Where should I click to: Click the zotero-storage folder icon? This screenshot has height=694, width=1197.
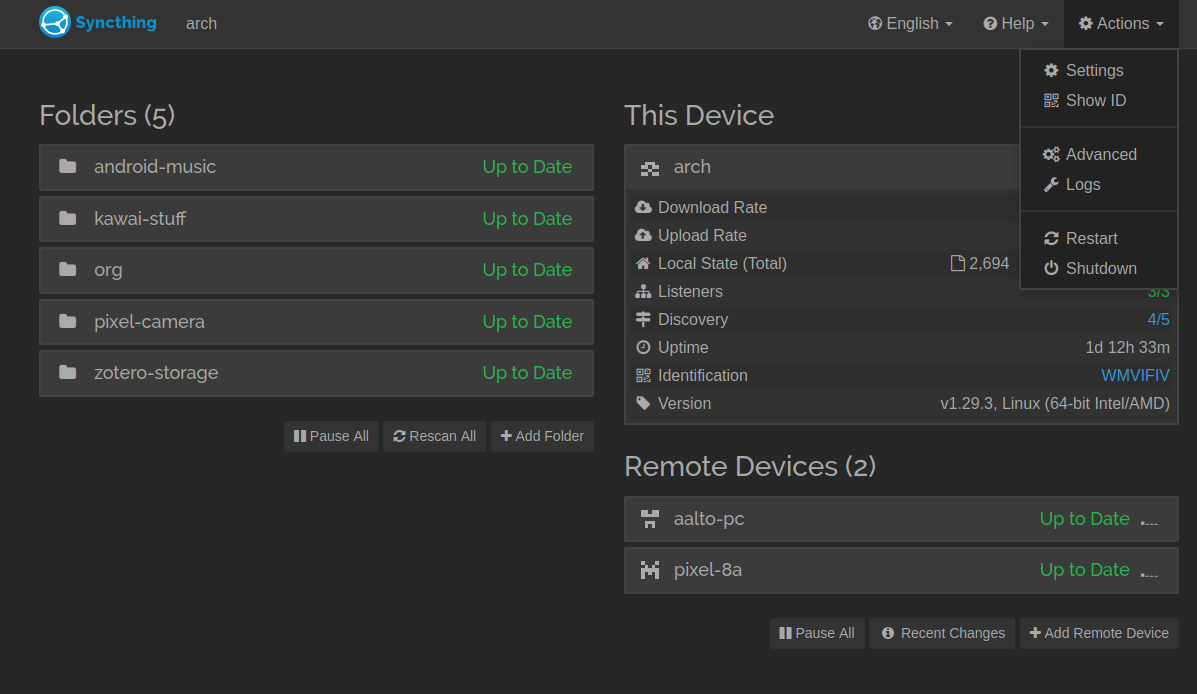(68, 373)
